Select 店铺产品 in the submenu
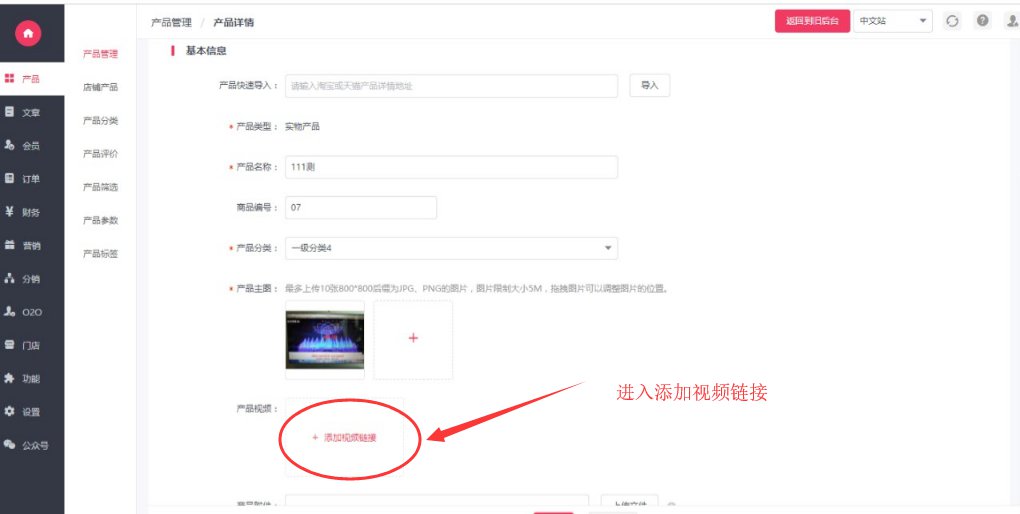The image size is (1020, 514). click(100, 87)
